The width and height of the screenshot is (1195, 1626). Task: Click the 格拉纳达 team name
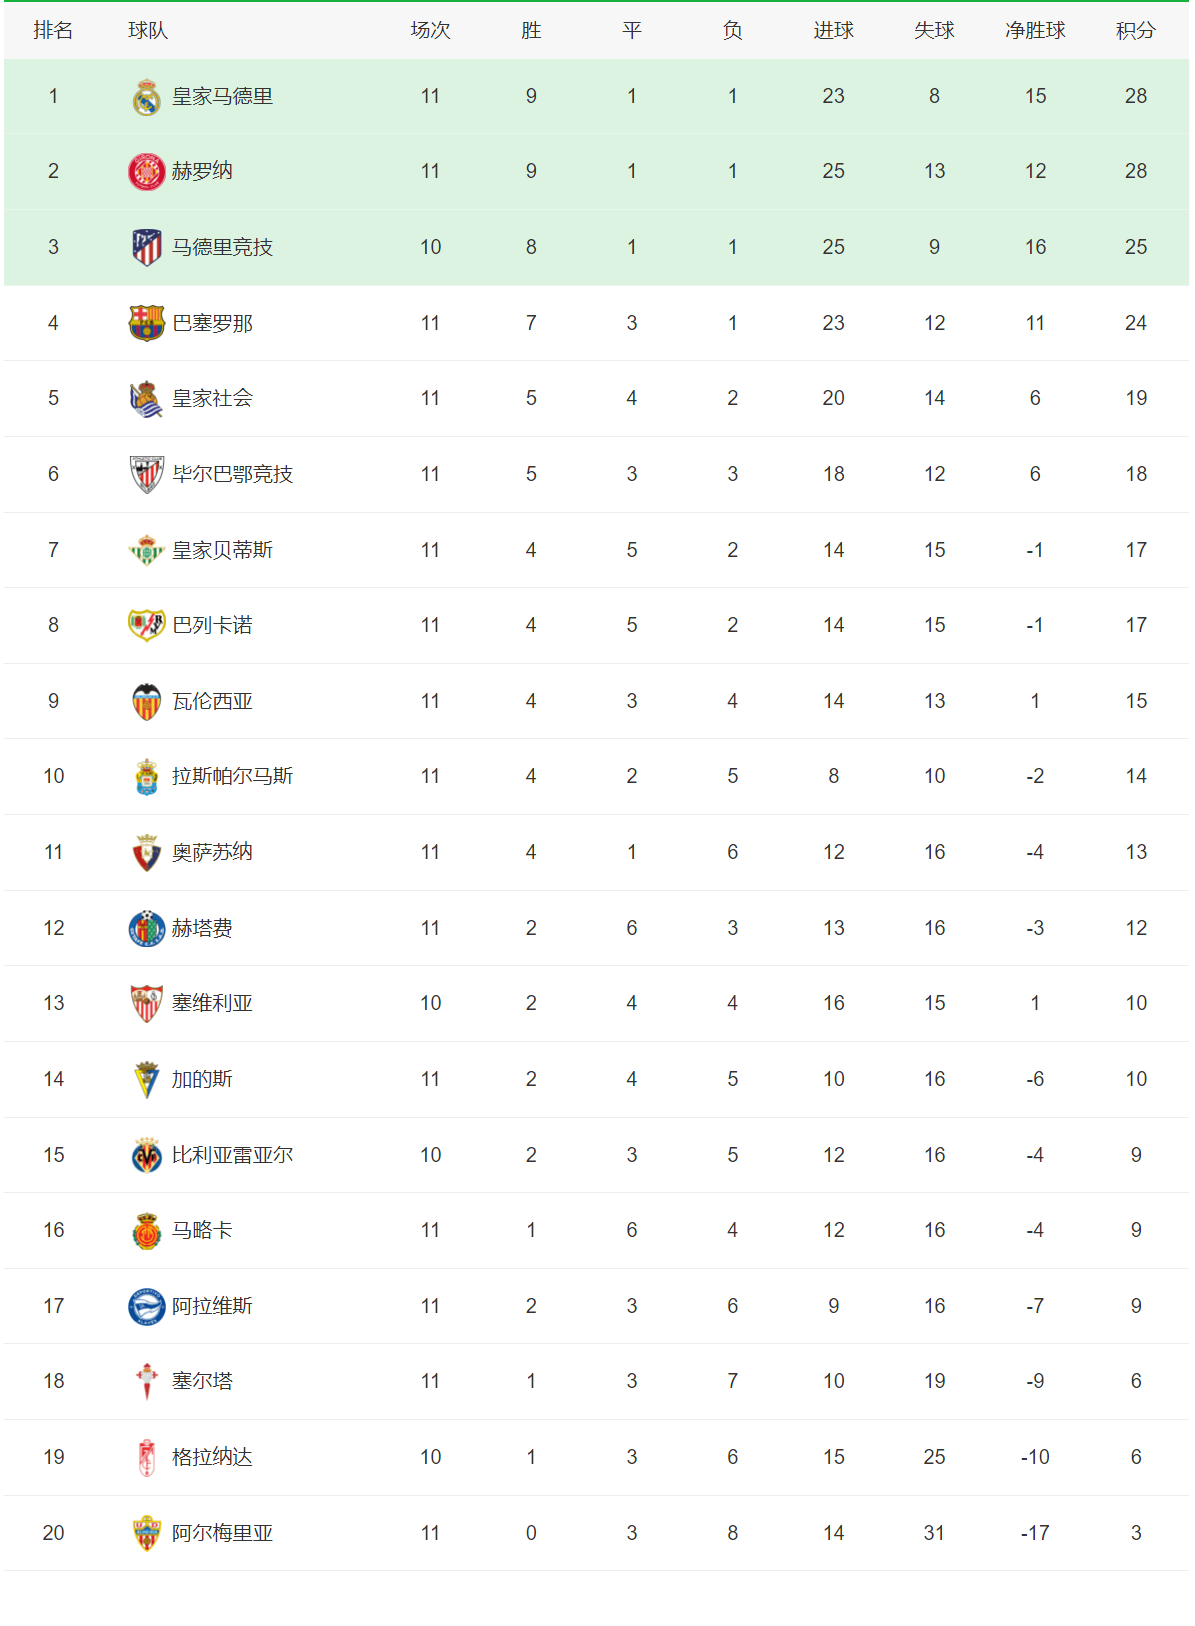(x=212, y=1457)
